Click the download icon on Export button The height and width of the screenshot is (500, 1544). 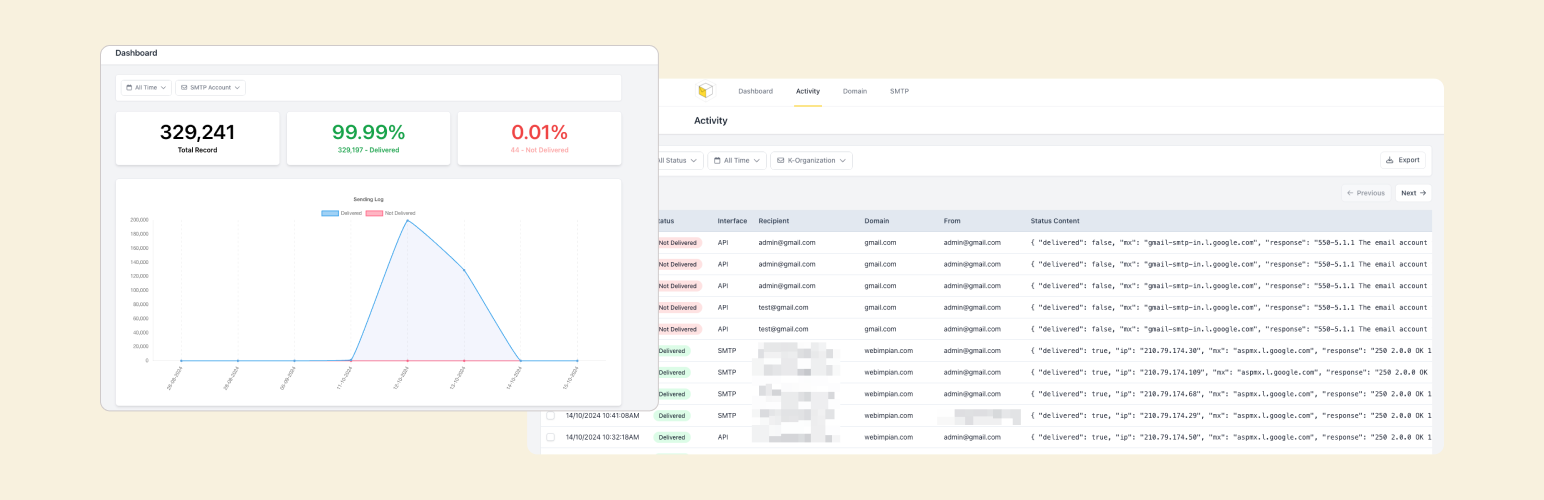click(1390, 160)
